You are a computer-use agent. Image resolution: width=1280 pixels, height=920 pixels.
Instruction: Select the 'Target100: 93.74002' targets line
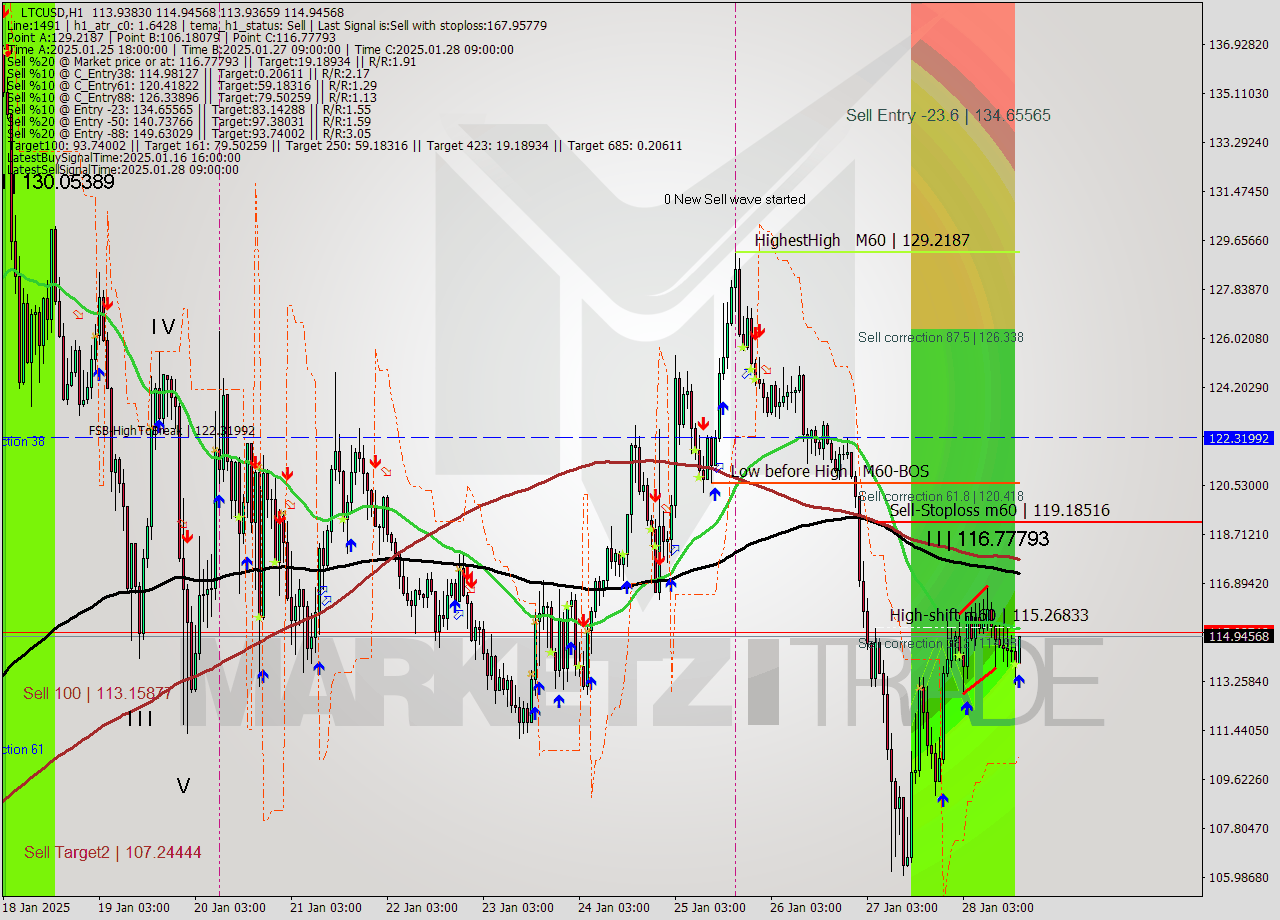point(344,145)
